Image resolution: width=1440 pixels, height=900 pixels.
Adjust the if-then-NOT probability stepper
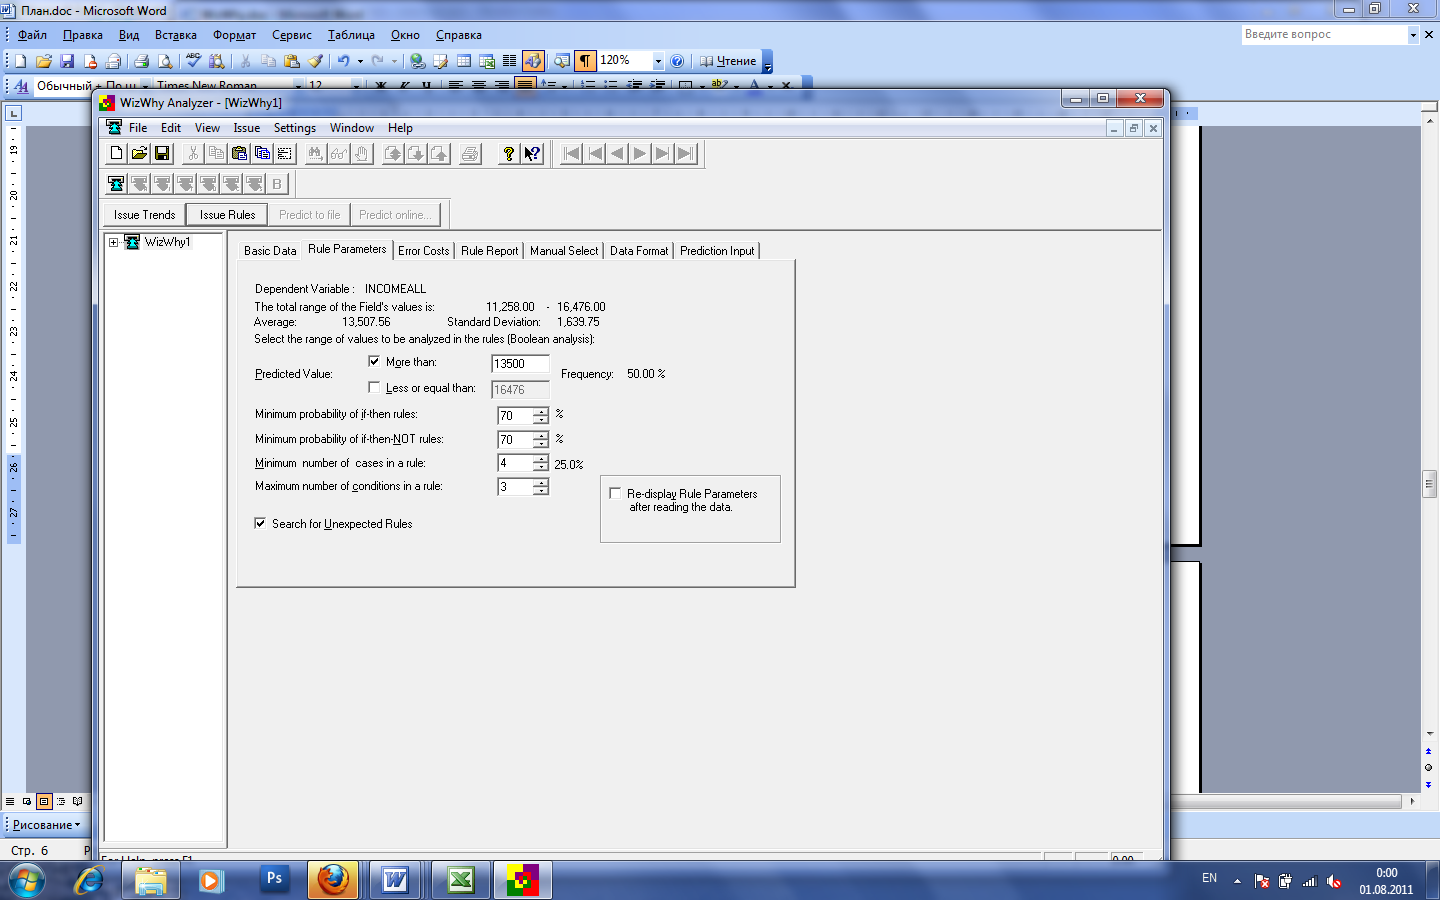541,439
